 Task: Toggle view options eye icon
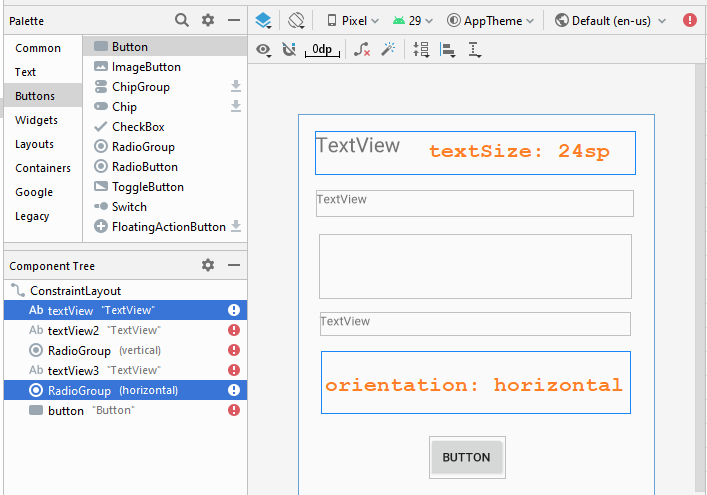click(264, 50)
